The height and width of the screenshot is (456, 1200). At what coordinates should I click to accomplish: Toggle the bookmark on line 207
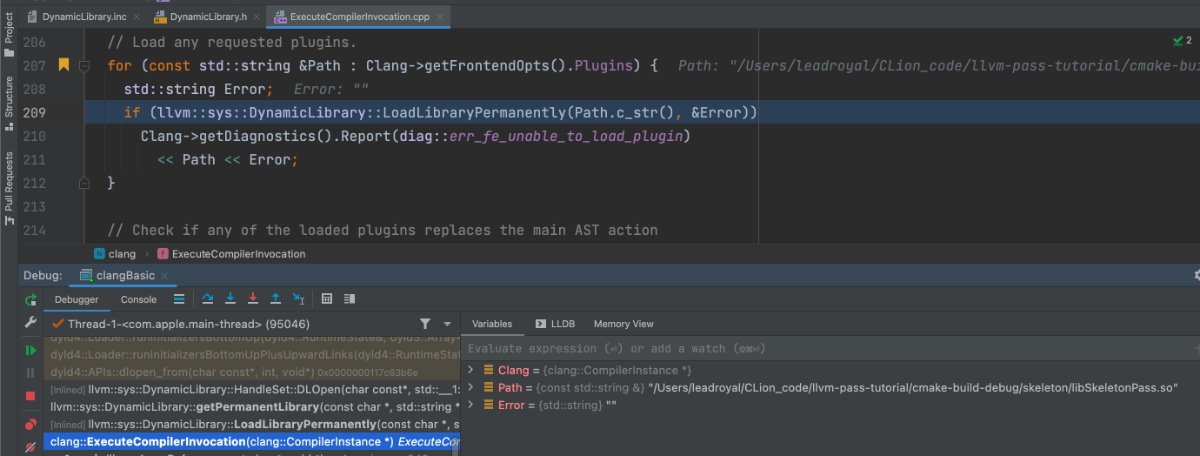(x=64, y=65)
